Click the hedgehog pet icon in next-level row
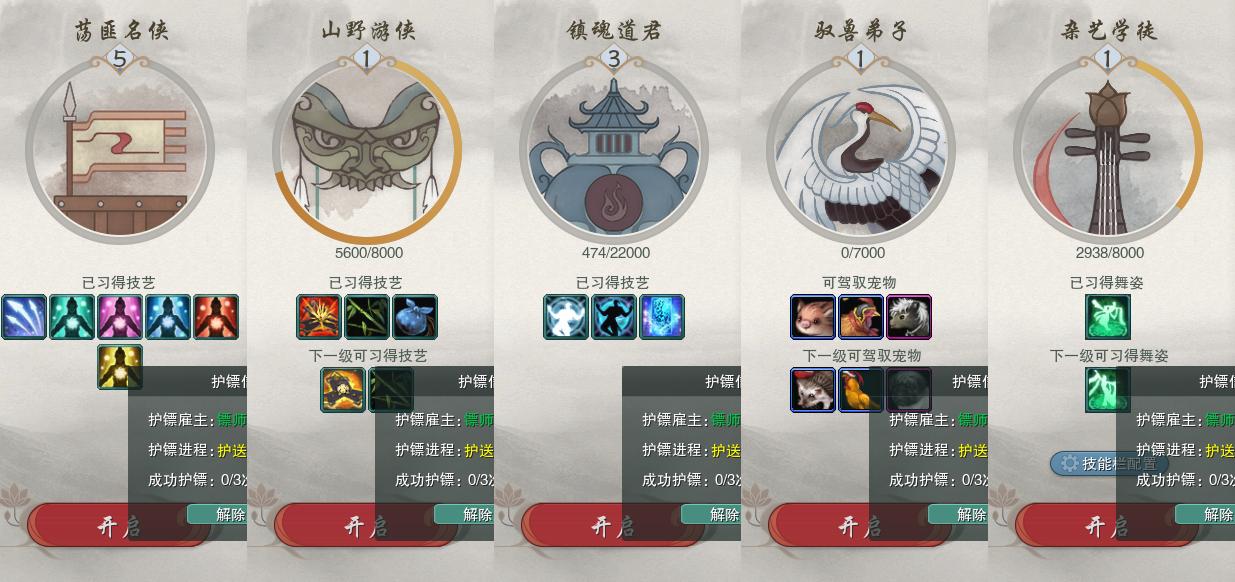The width and height of the screenshot is (1235, 582). [813, 389]
